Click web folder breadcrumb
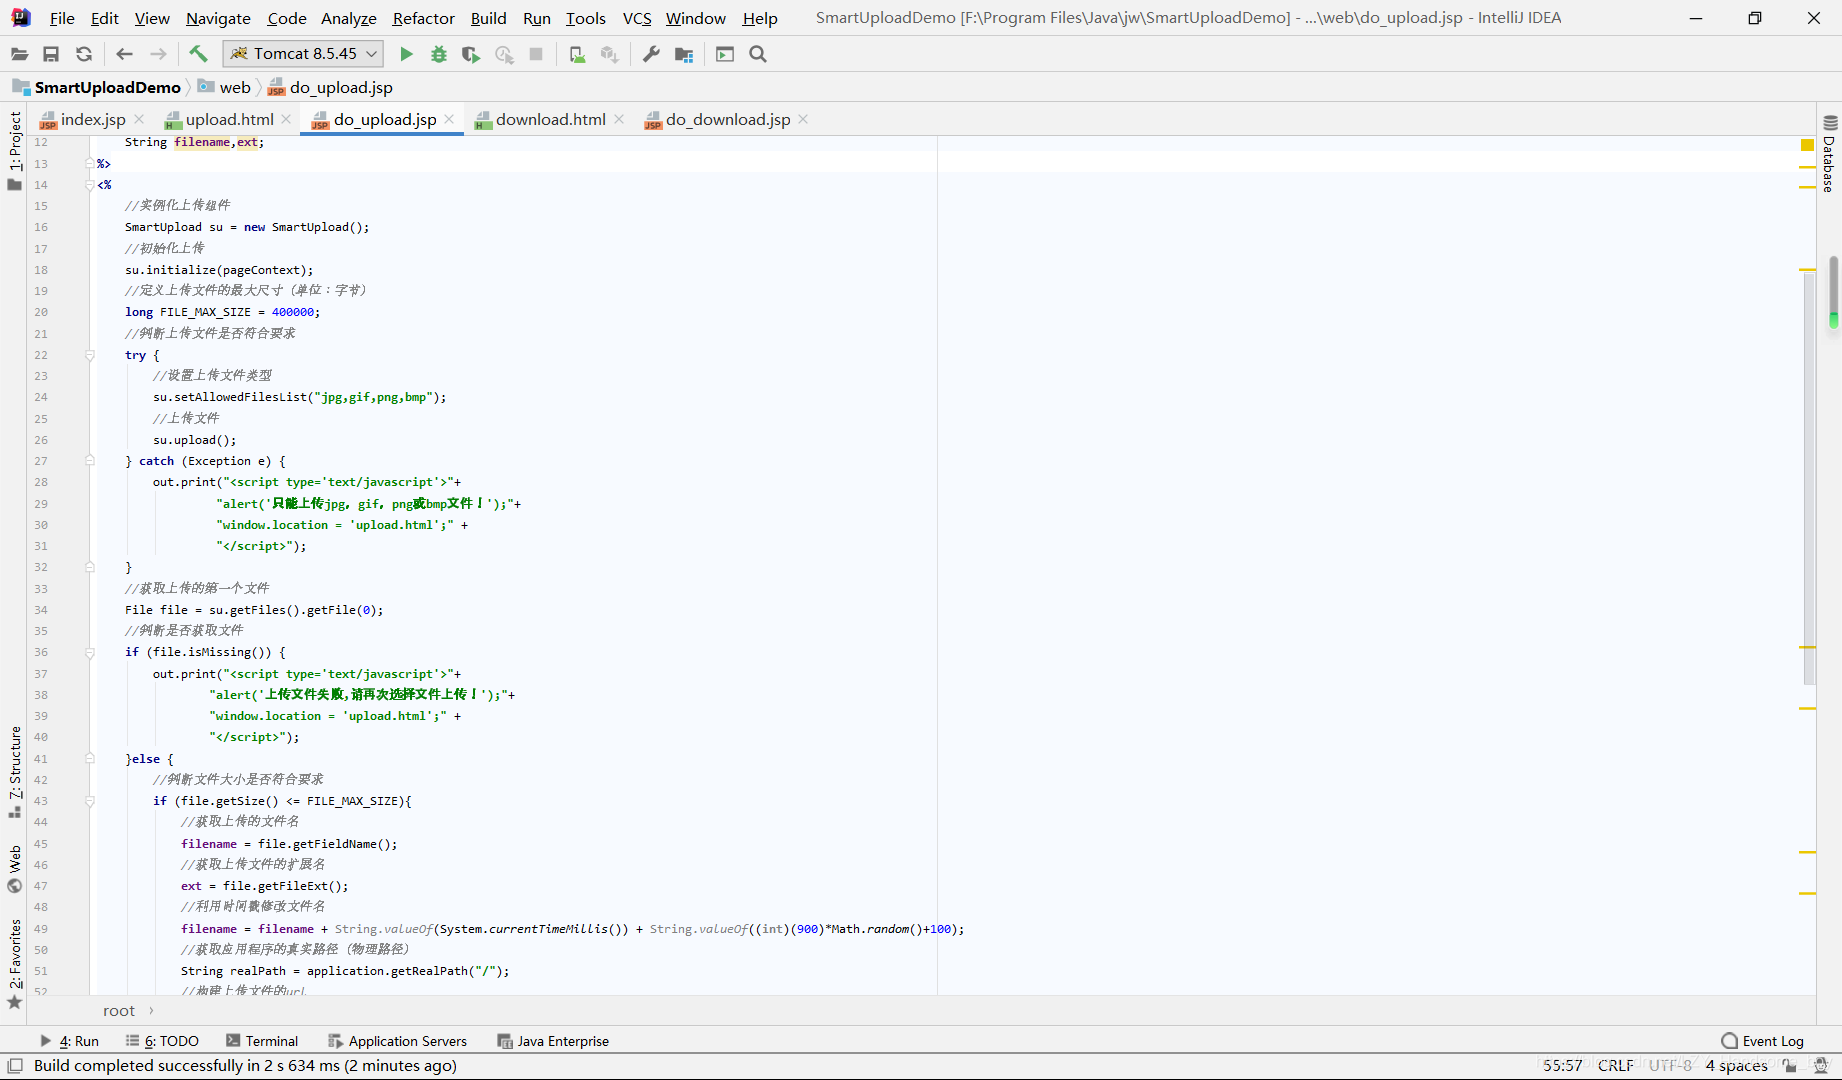The width and height of the screenshot is (1842, 1080). coord(224,88)
